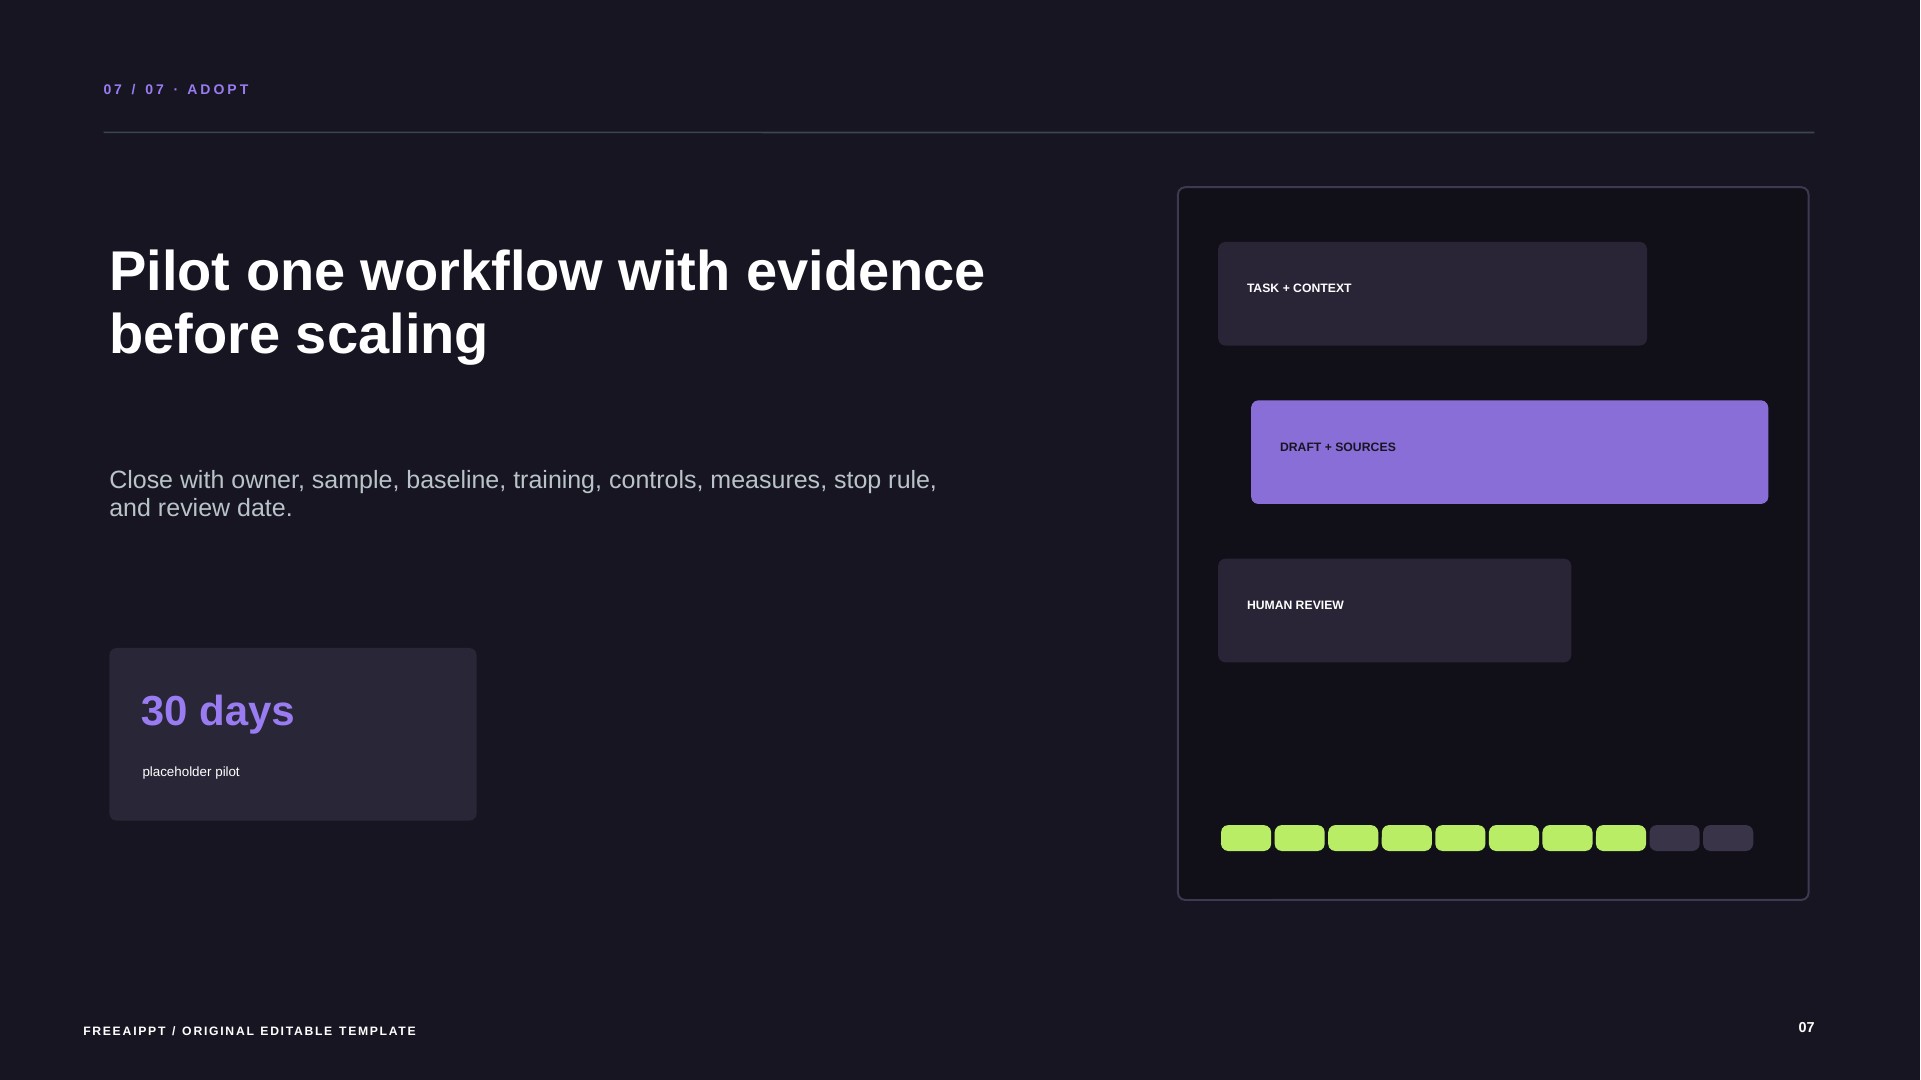This screenshot has height=1080, width=1921.
Task: Select the "TASK + CONTEXT" card
Action: (x=1432, y=294)
